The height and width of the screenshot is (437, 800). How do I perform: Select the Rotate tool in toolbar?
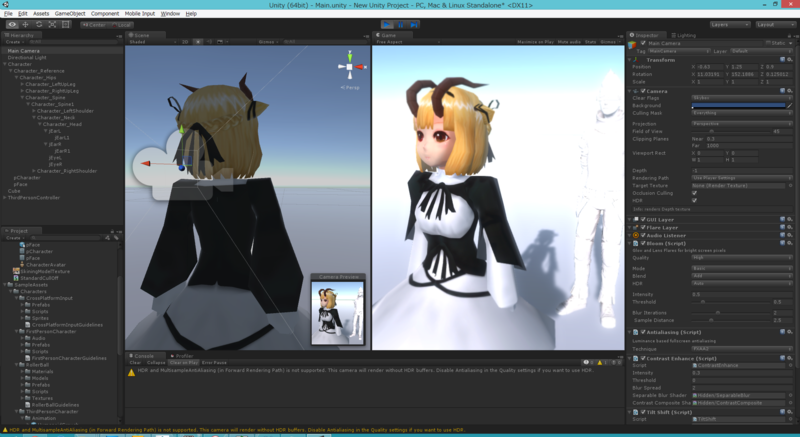pos(39,24)
